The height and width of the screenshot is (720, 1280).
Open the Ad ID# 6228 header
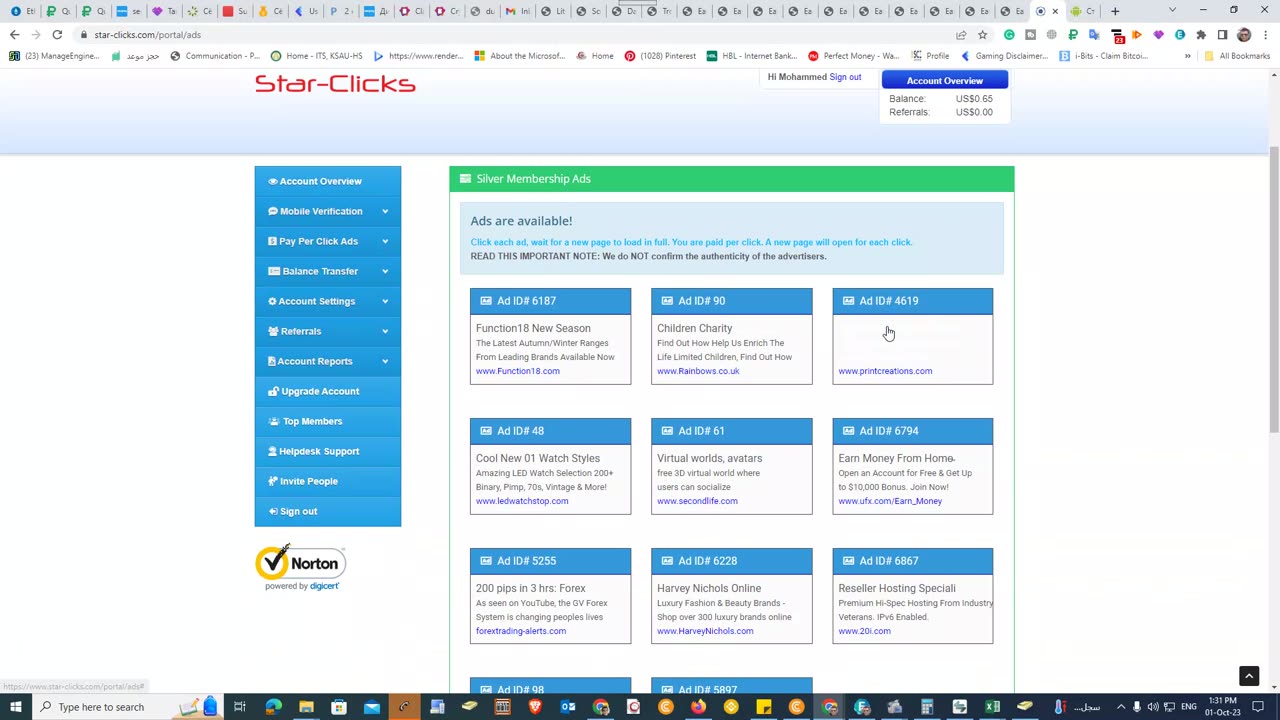tap(731, 561)
